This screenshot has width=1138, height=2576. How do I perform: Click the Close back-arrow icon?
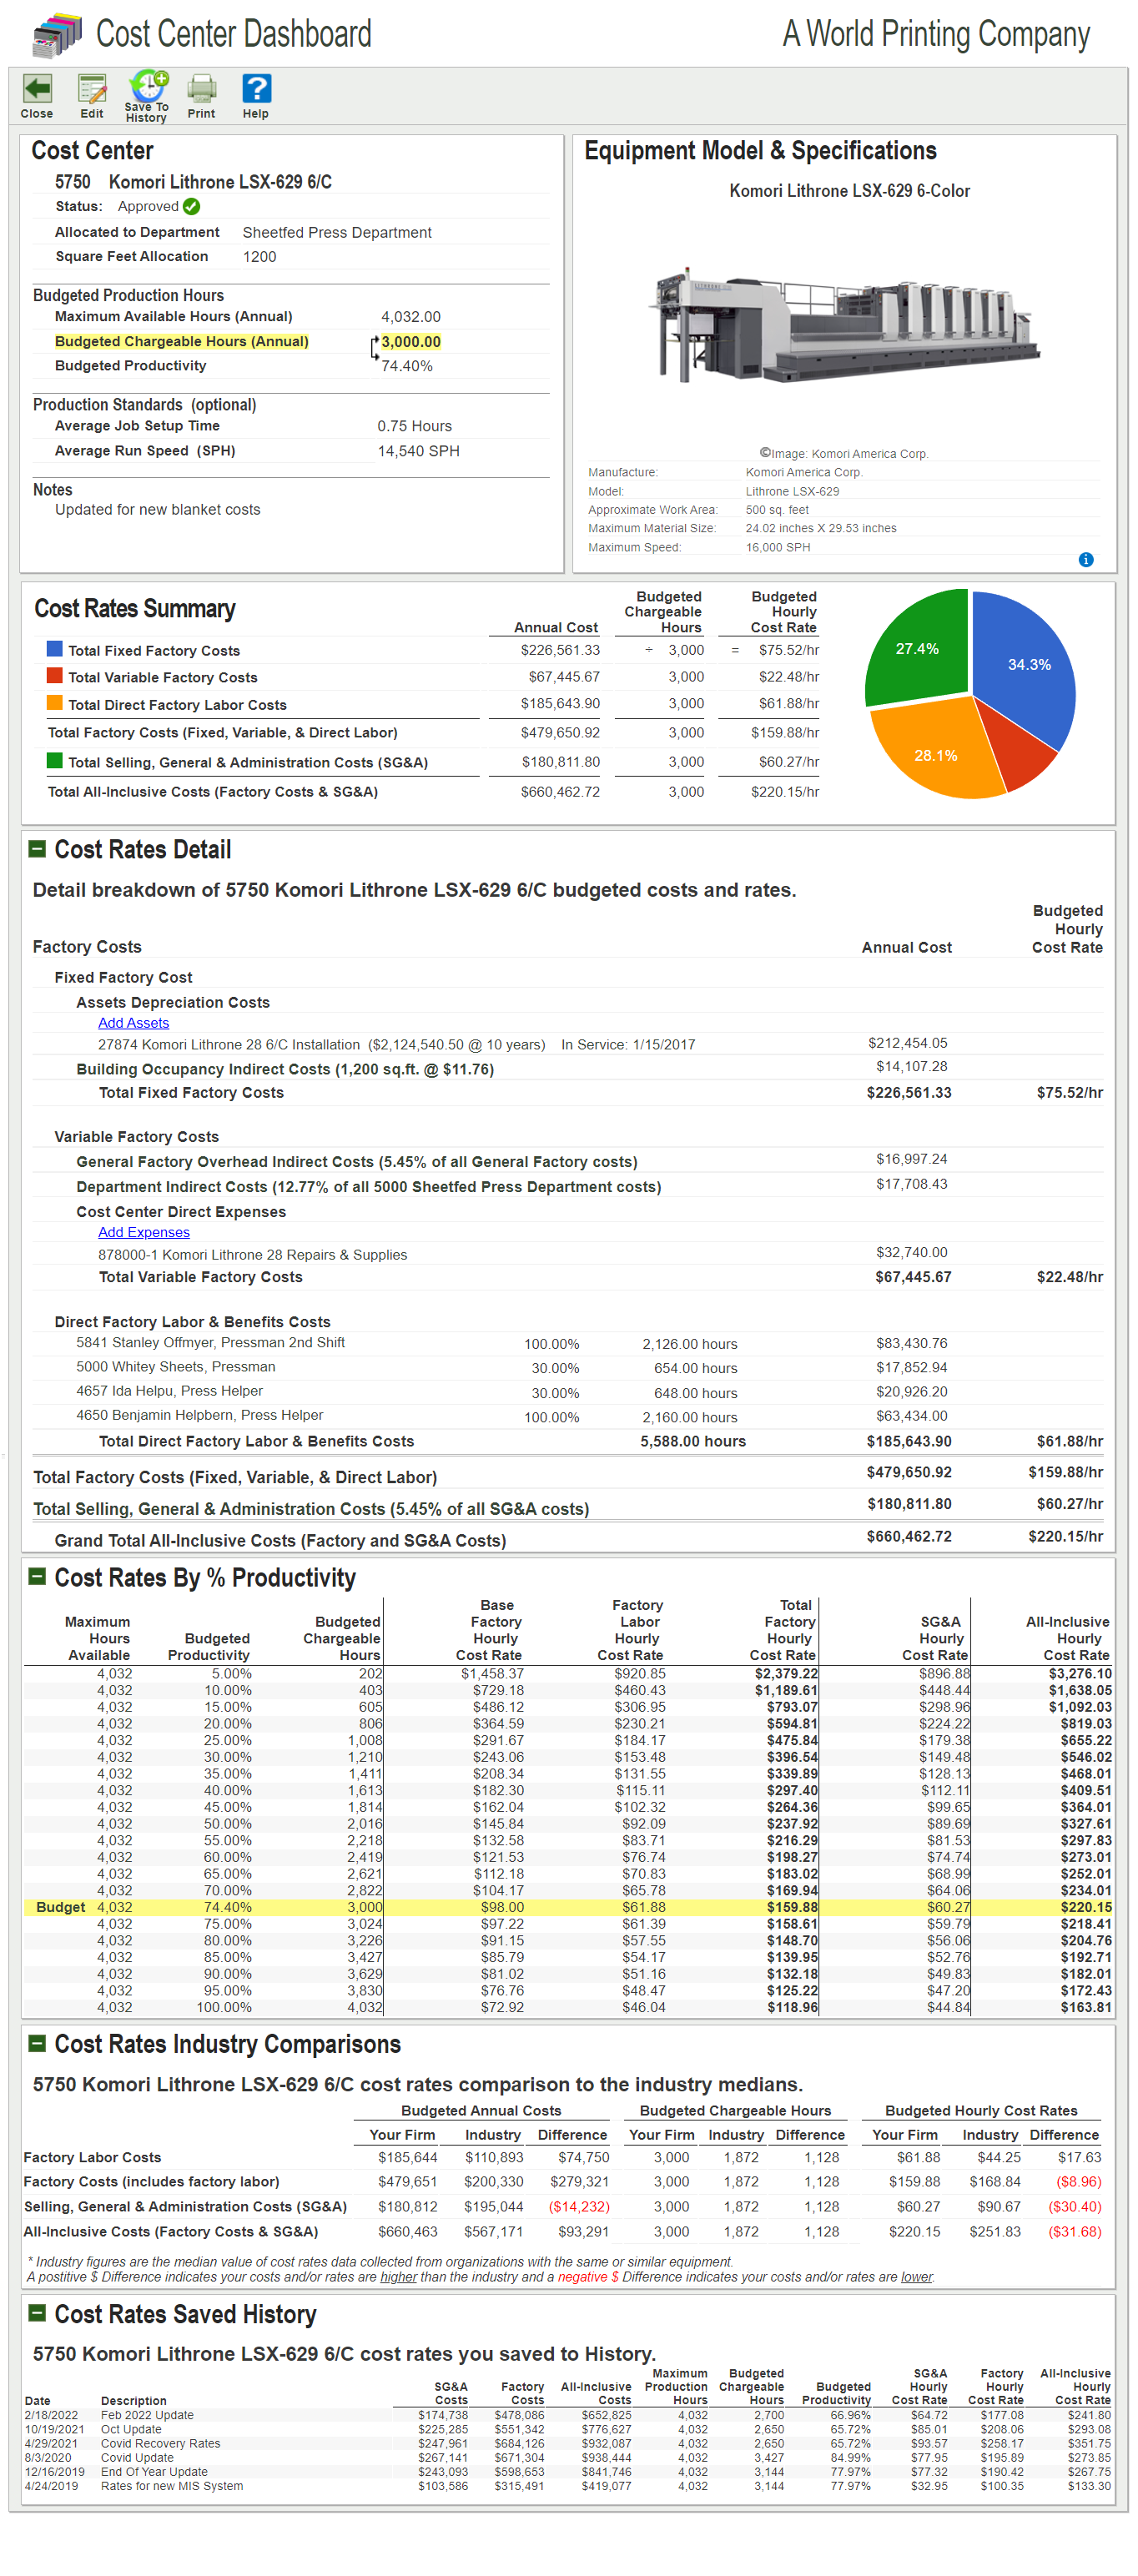37,89
